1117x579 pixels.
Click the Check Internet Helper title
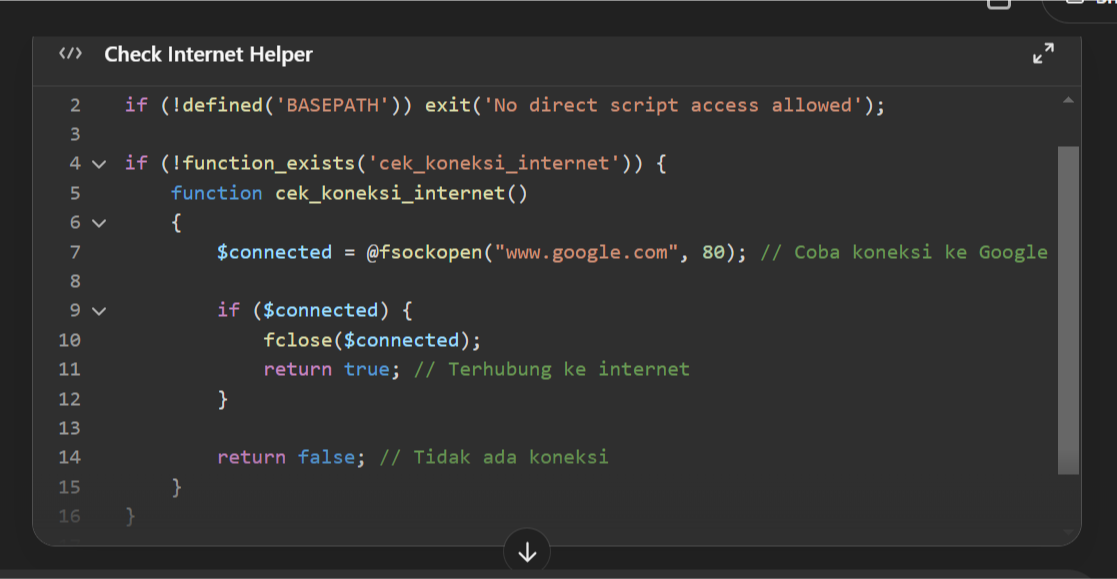pos(208,54)
